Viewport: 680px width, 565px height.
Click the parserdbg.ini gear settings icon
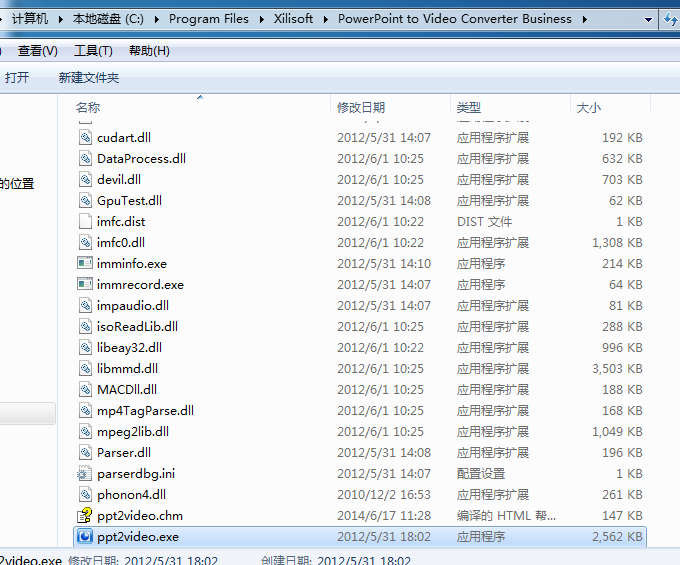(85, 474)
